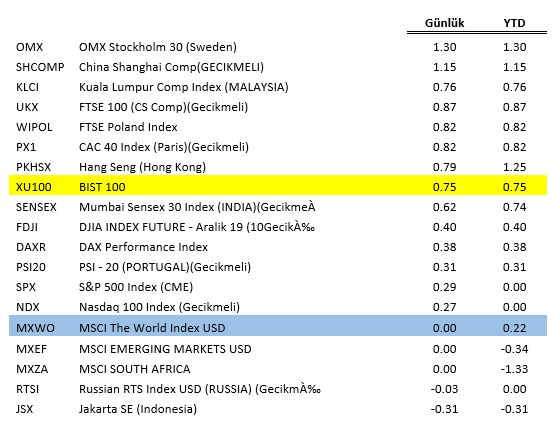553x436 pixels.
Task: Select the Günlük value 0.79 for Hang Seng
Action: (444, 167)
